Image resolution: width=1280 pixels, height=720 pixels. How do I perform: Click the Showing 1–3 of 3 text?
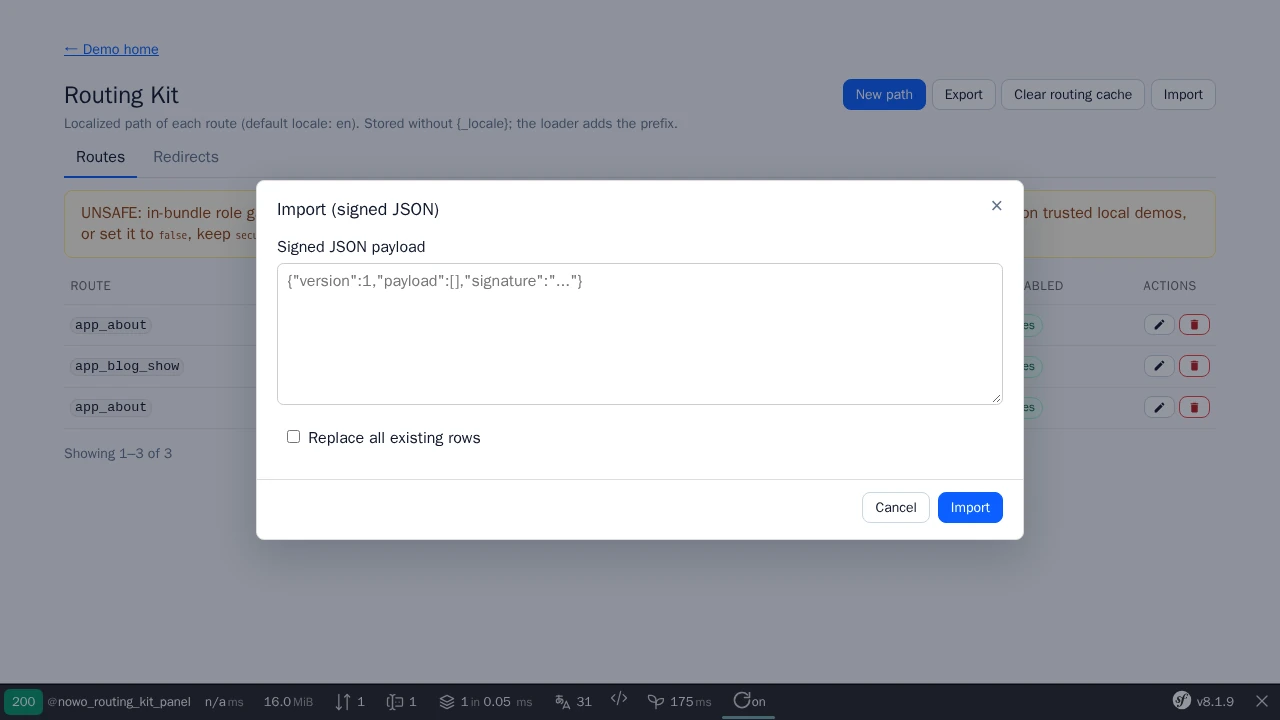(118, 454)
